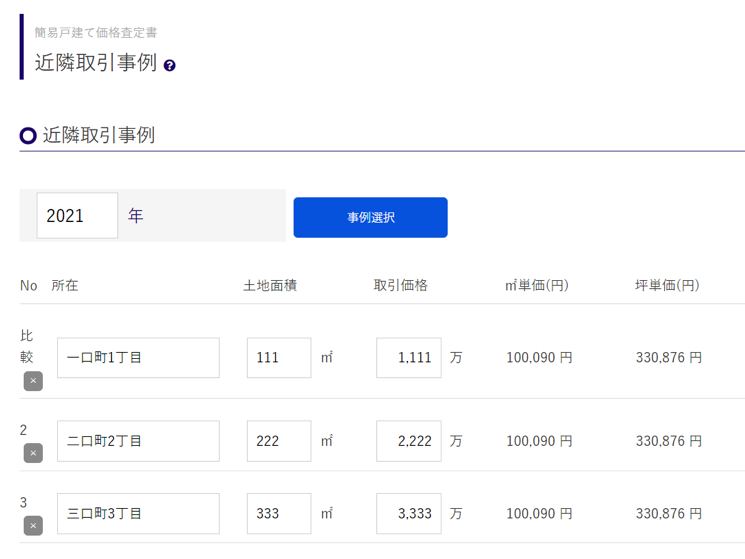Click the 一口町1丁目 location field
The width and height of the screenshot is (745, 559).
pyautogui.click(x=138, y=358)
